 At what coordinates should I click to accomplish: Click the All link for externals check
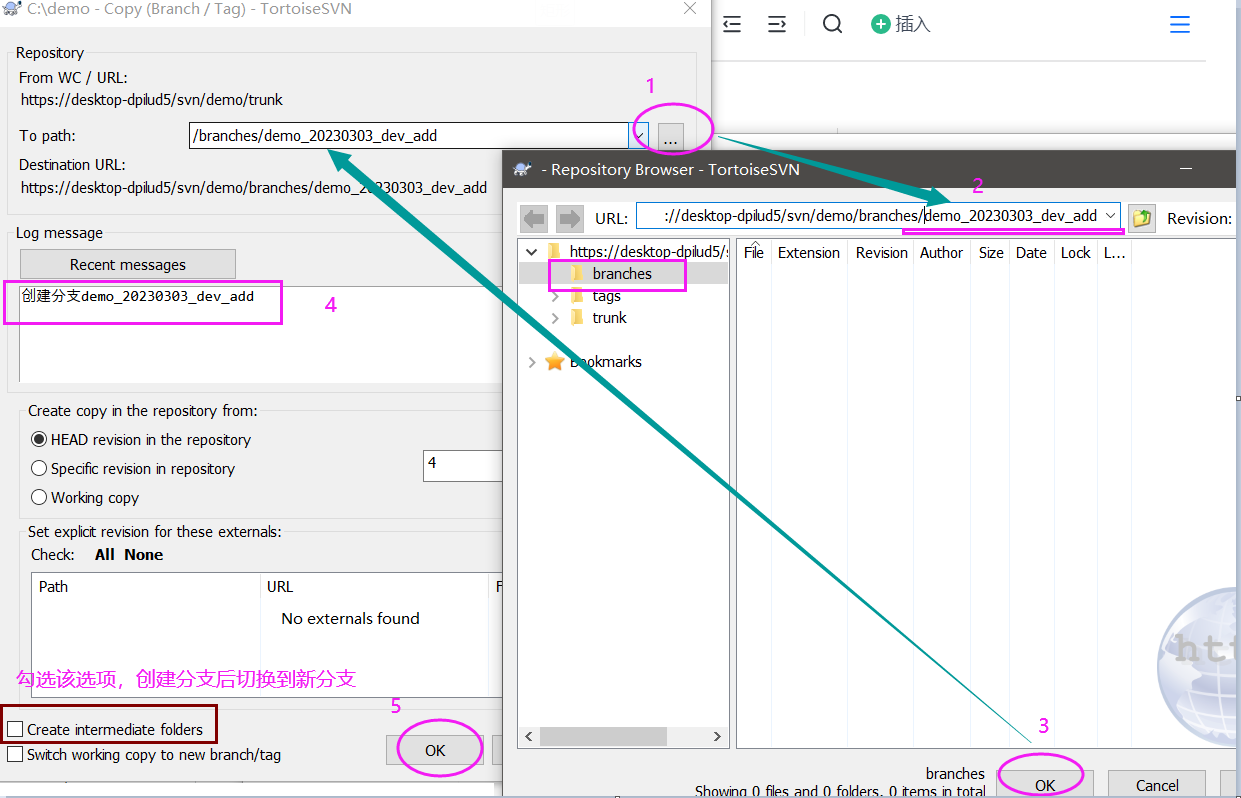pos(105,555)
